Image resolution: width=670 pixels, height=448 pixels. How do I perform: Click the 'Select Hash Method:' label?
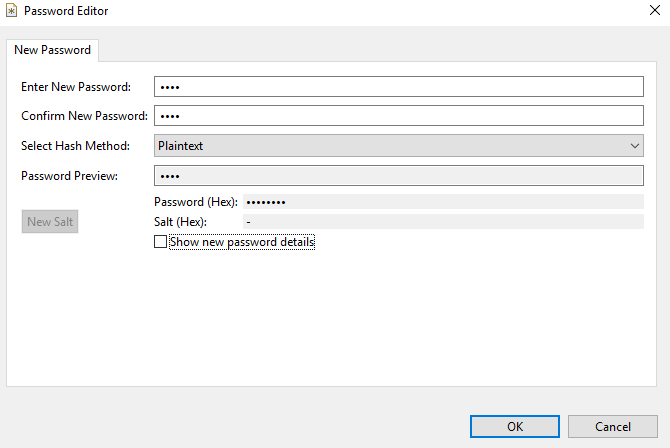[x=75, y=147]
